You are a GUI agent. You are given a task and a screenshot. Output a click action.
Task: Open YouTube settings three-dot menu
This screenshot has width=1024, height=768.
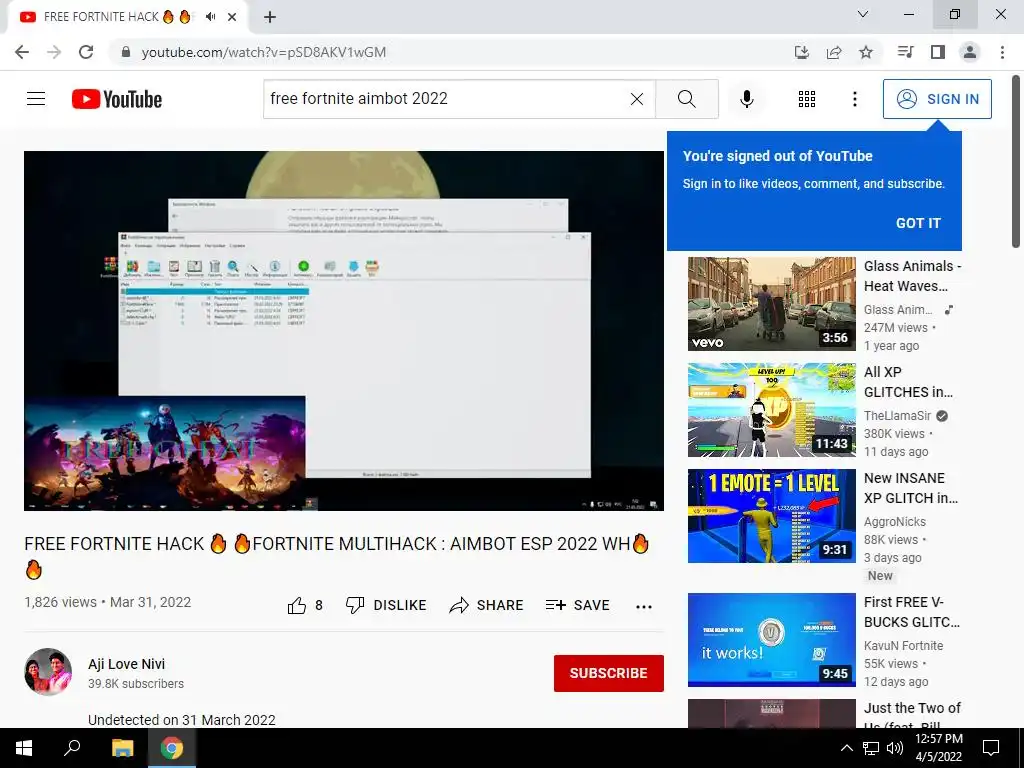tap(854, 99)
